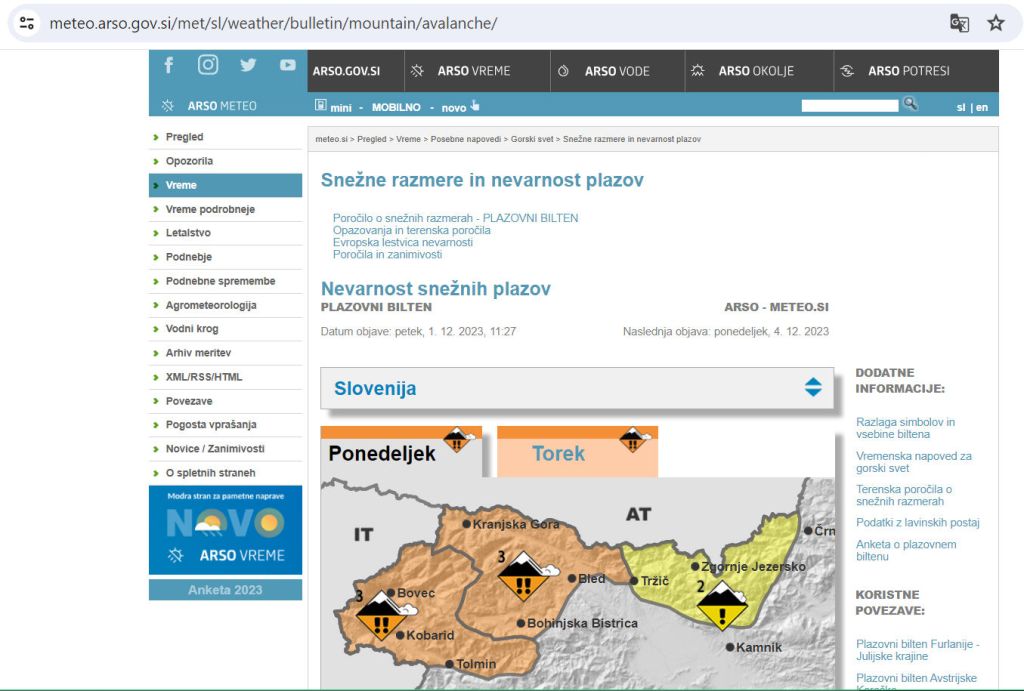1024x691 pixels.
Task: Open ARSO Twitter page icon
Action: (x=248, y=65)
